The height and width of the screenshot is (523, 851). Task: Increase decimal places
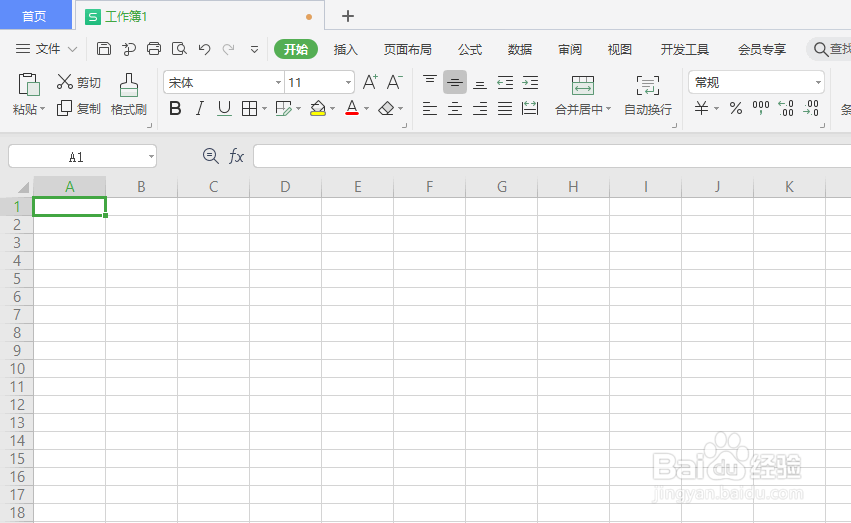[x=786, y=108]
